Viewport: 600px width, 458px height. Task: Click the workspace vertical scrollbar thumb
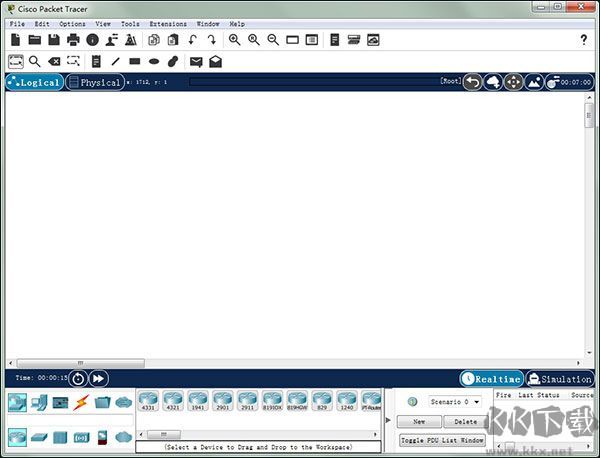click(x=589, y=116)
